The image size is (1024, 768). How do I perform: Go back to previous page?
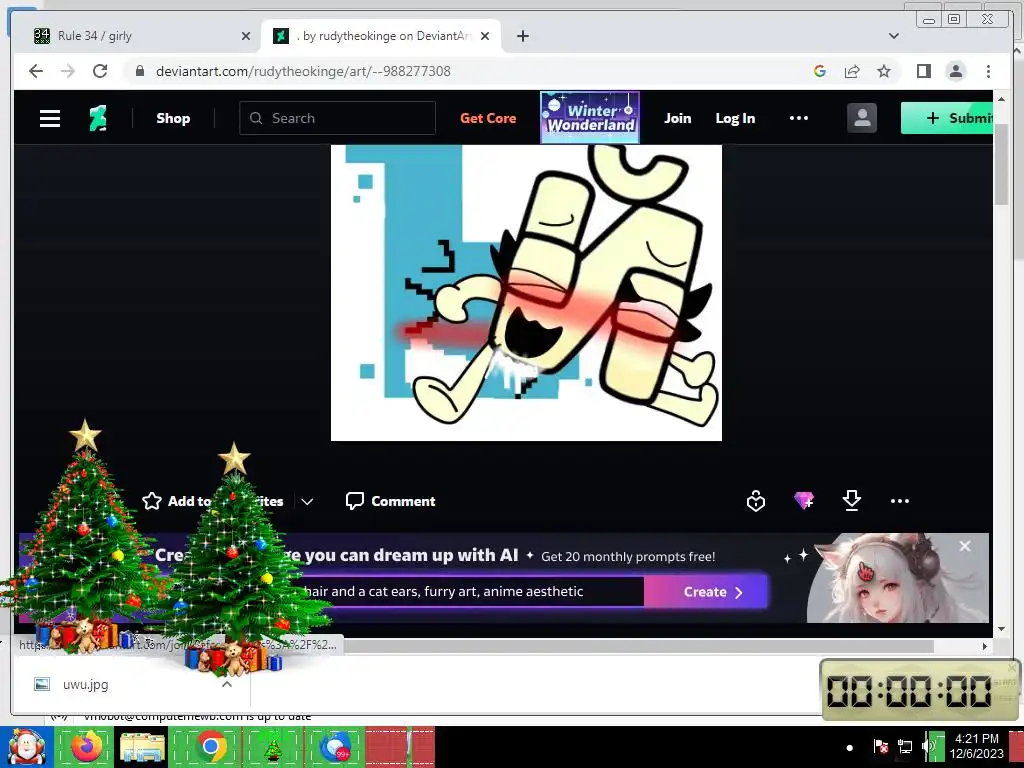(x=36, y=71)
